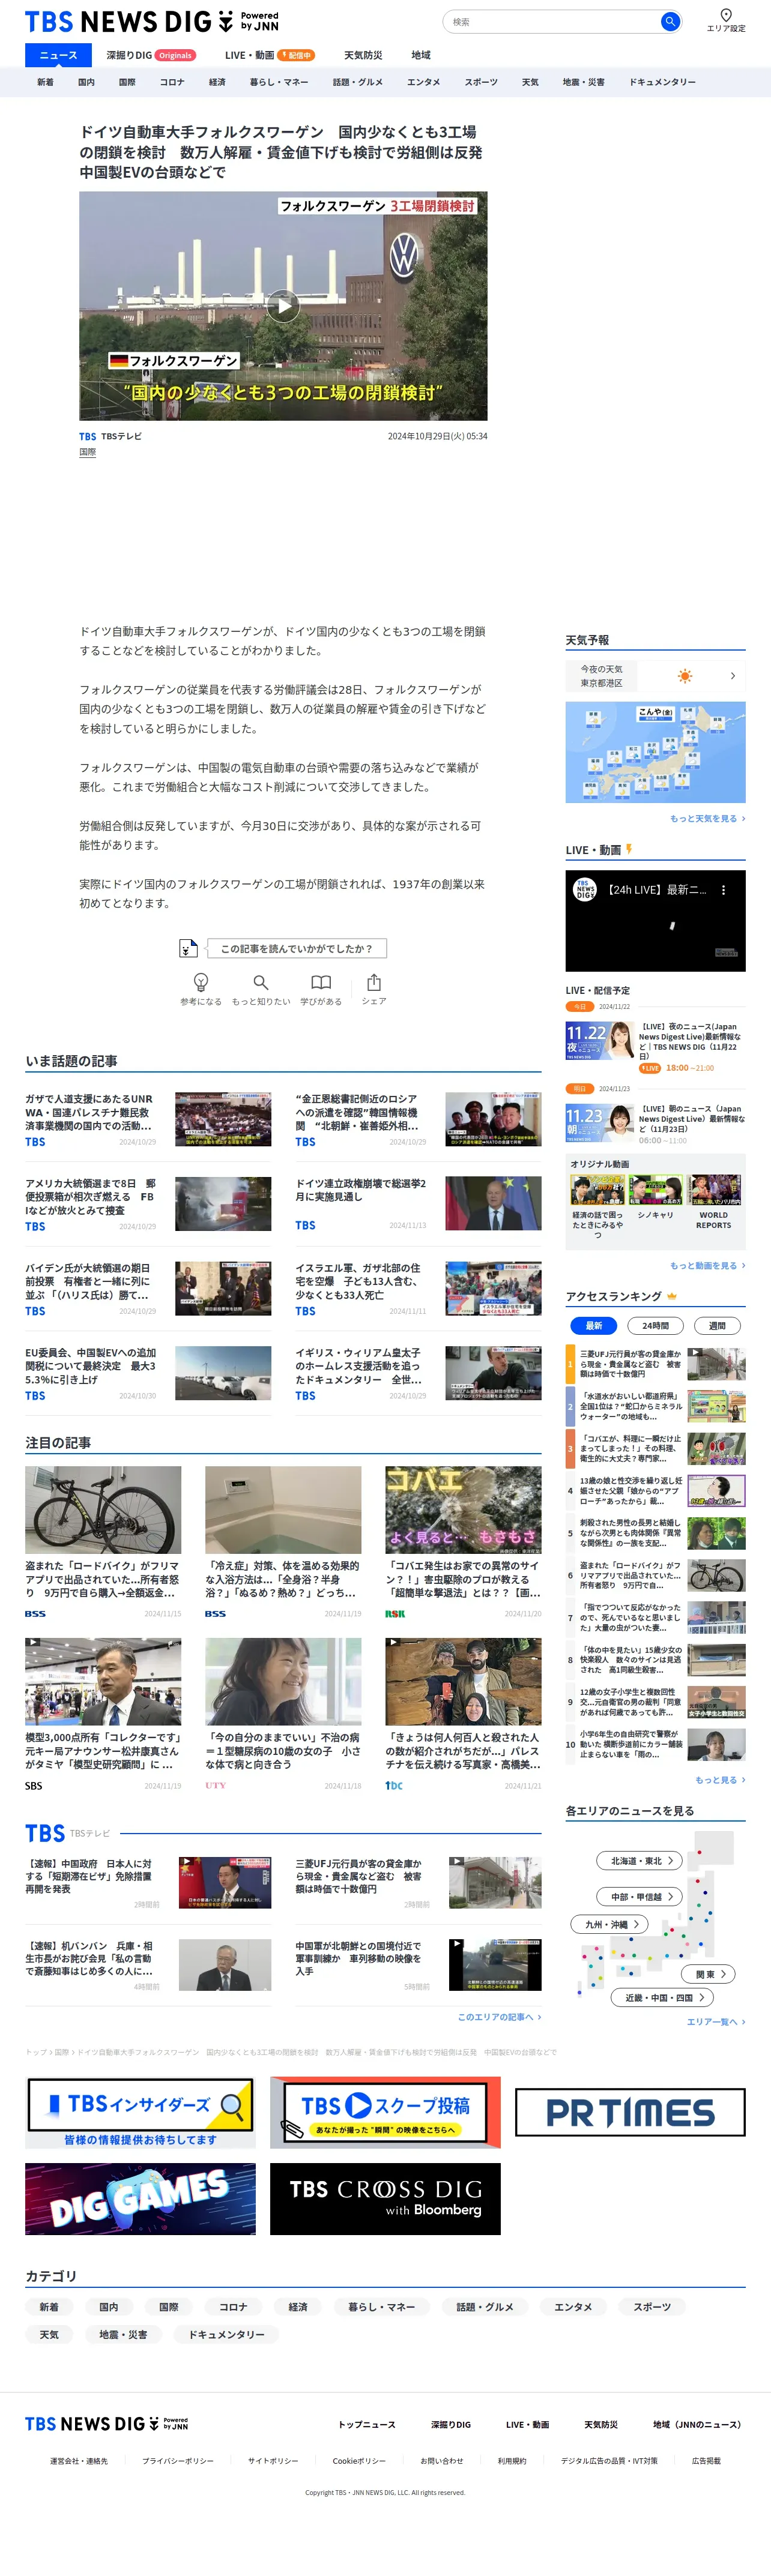The height and width of the screenshot is (2576, 771).
Task: Play the Volkswagen article video
Action: pos(283,306)
